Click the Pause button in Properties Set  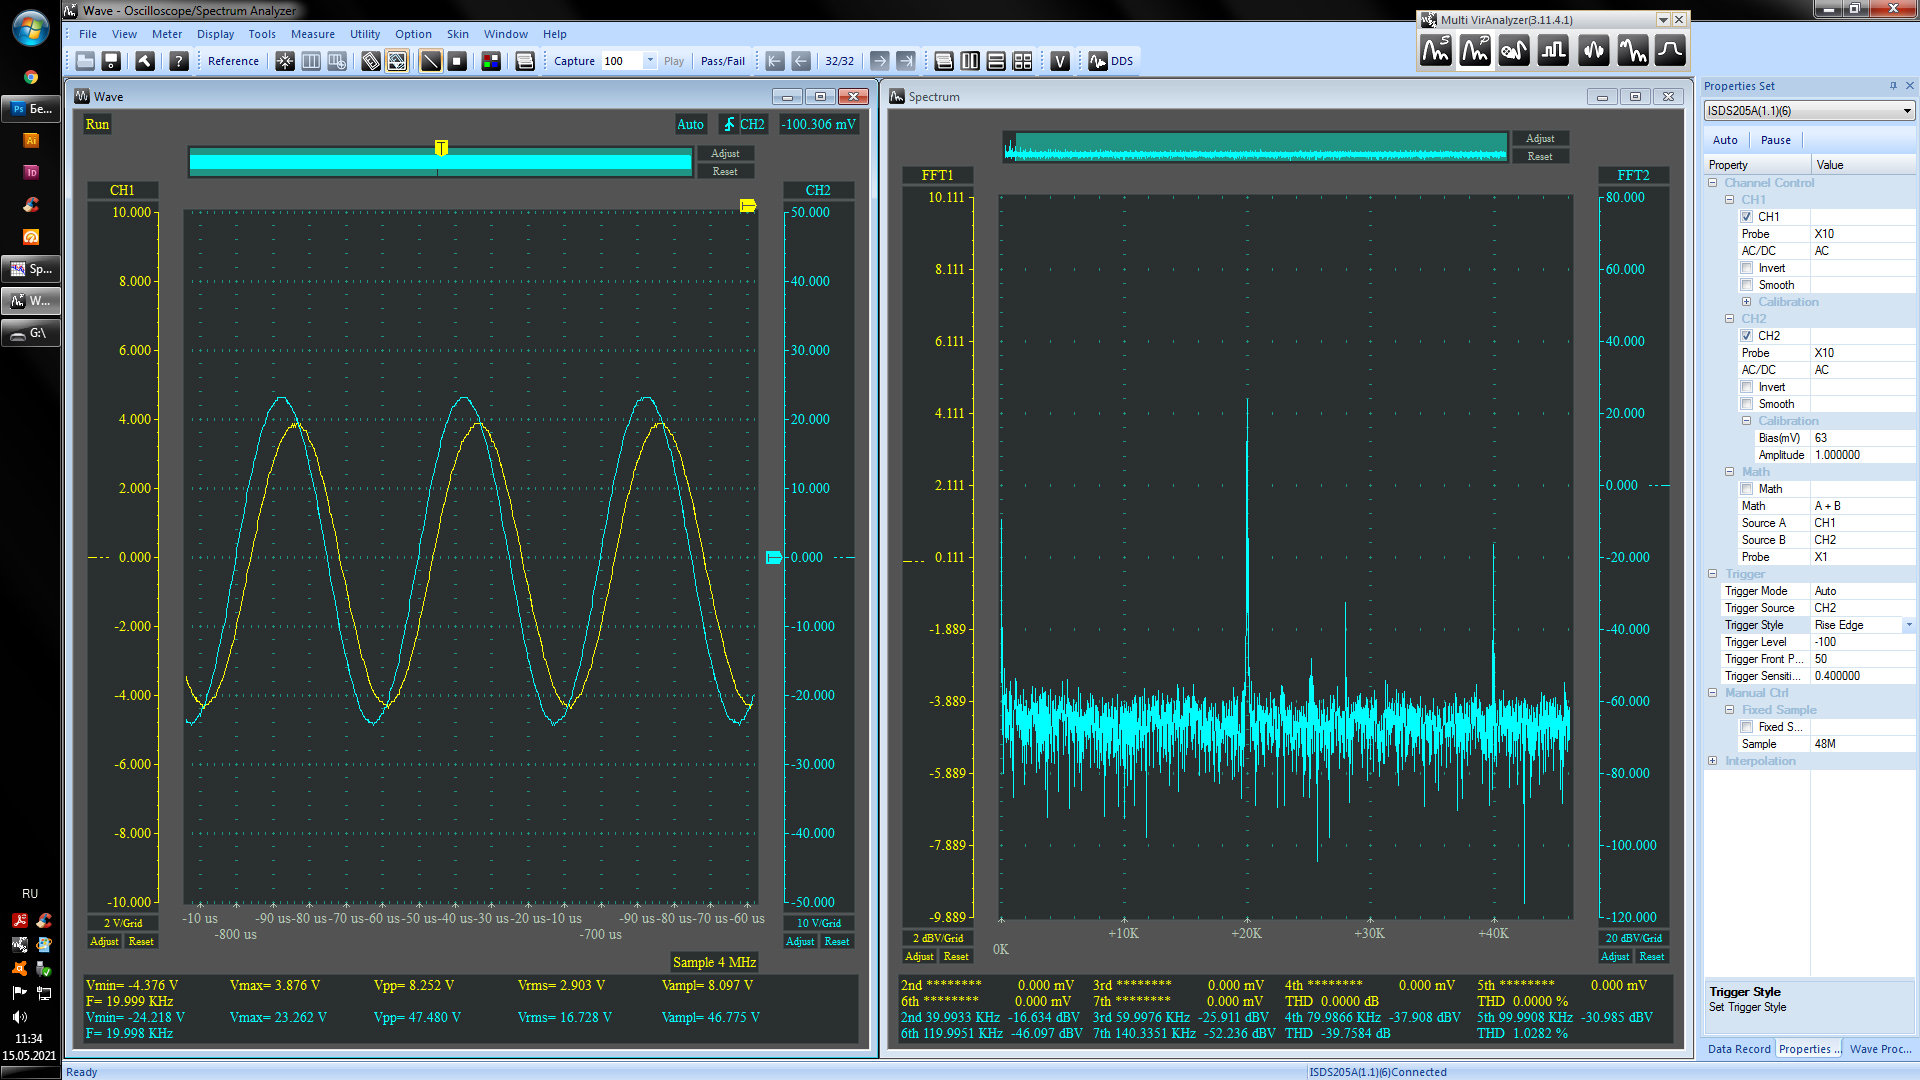tap(1775, 140)
